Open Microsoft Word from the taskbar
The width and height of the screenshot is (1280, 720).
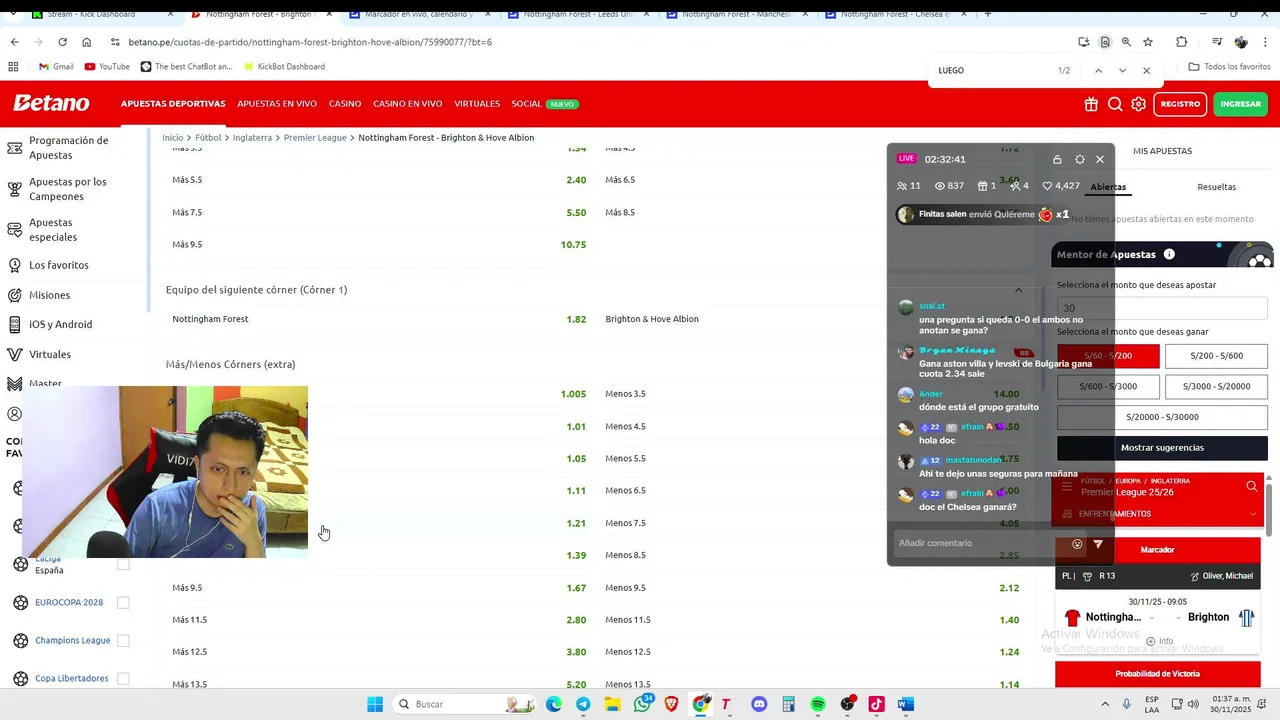point(906,704)
